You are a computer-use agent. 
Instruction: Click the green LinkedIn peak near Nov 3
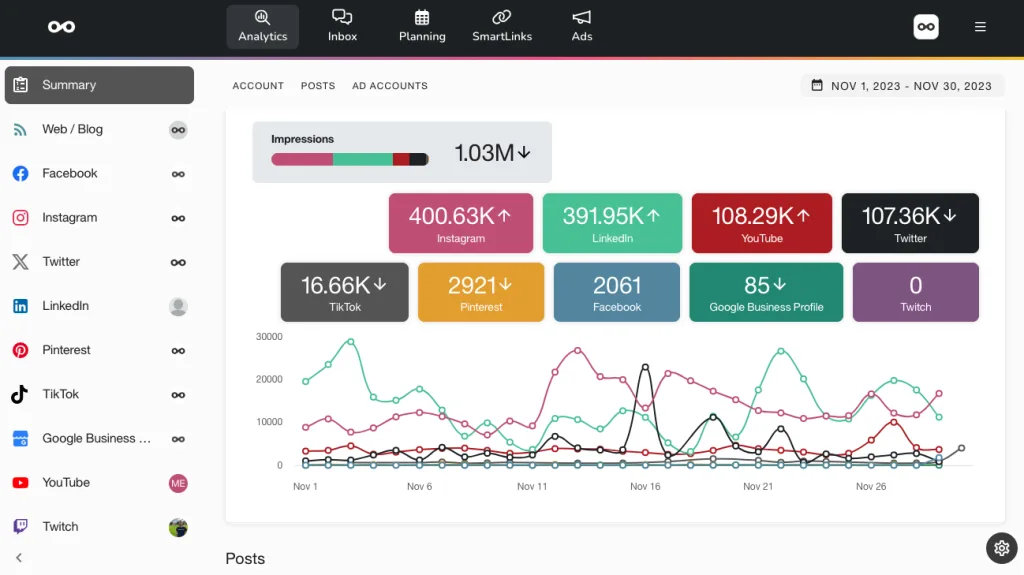[351, 342]
